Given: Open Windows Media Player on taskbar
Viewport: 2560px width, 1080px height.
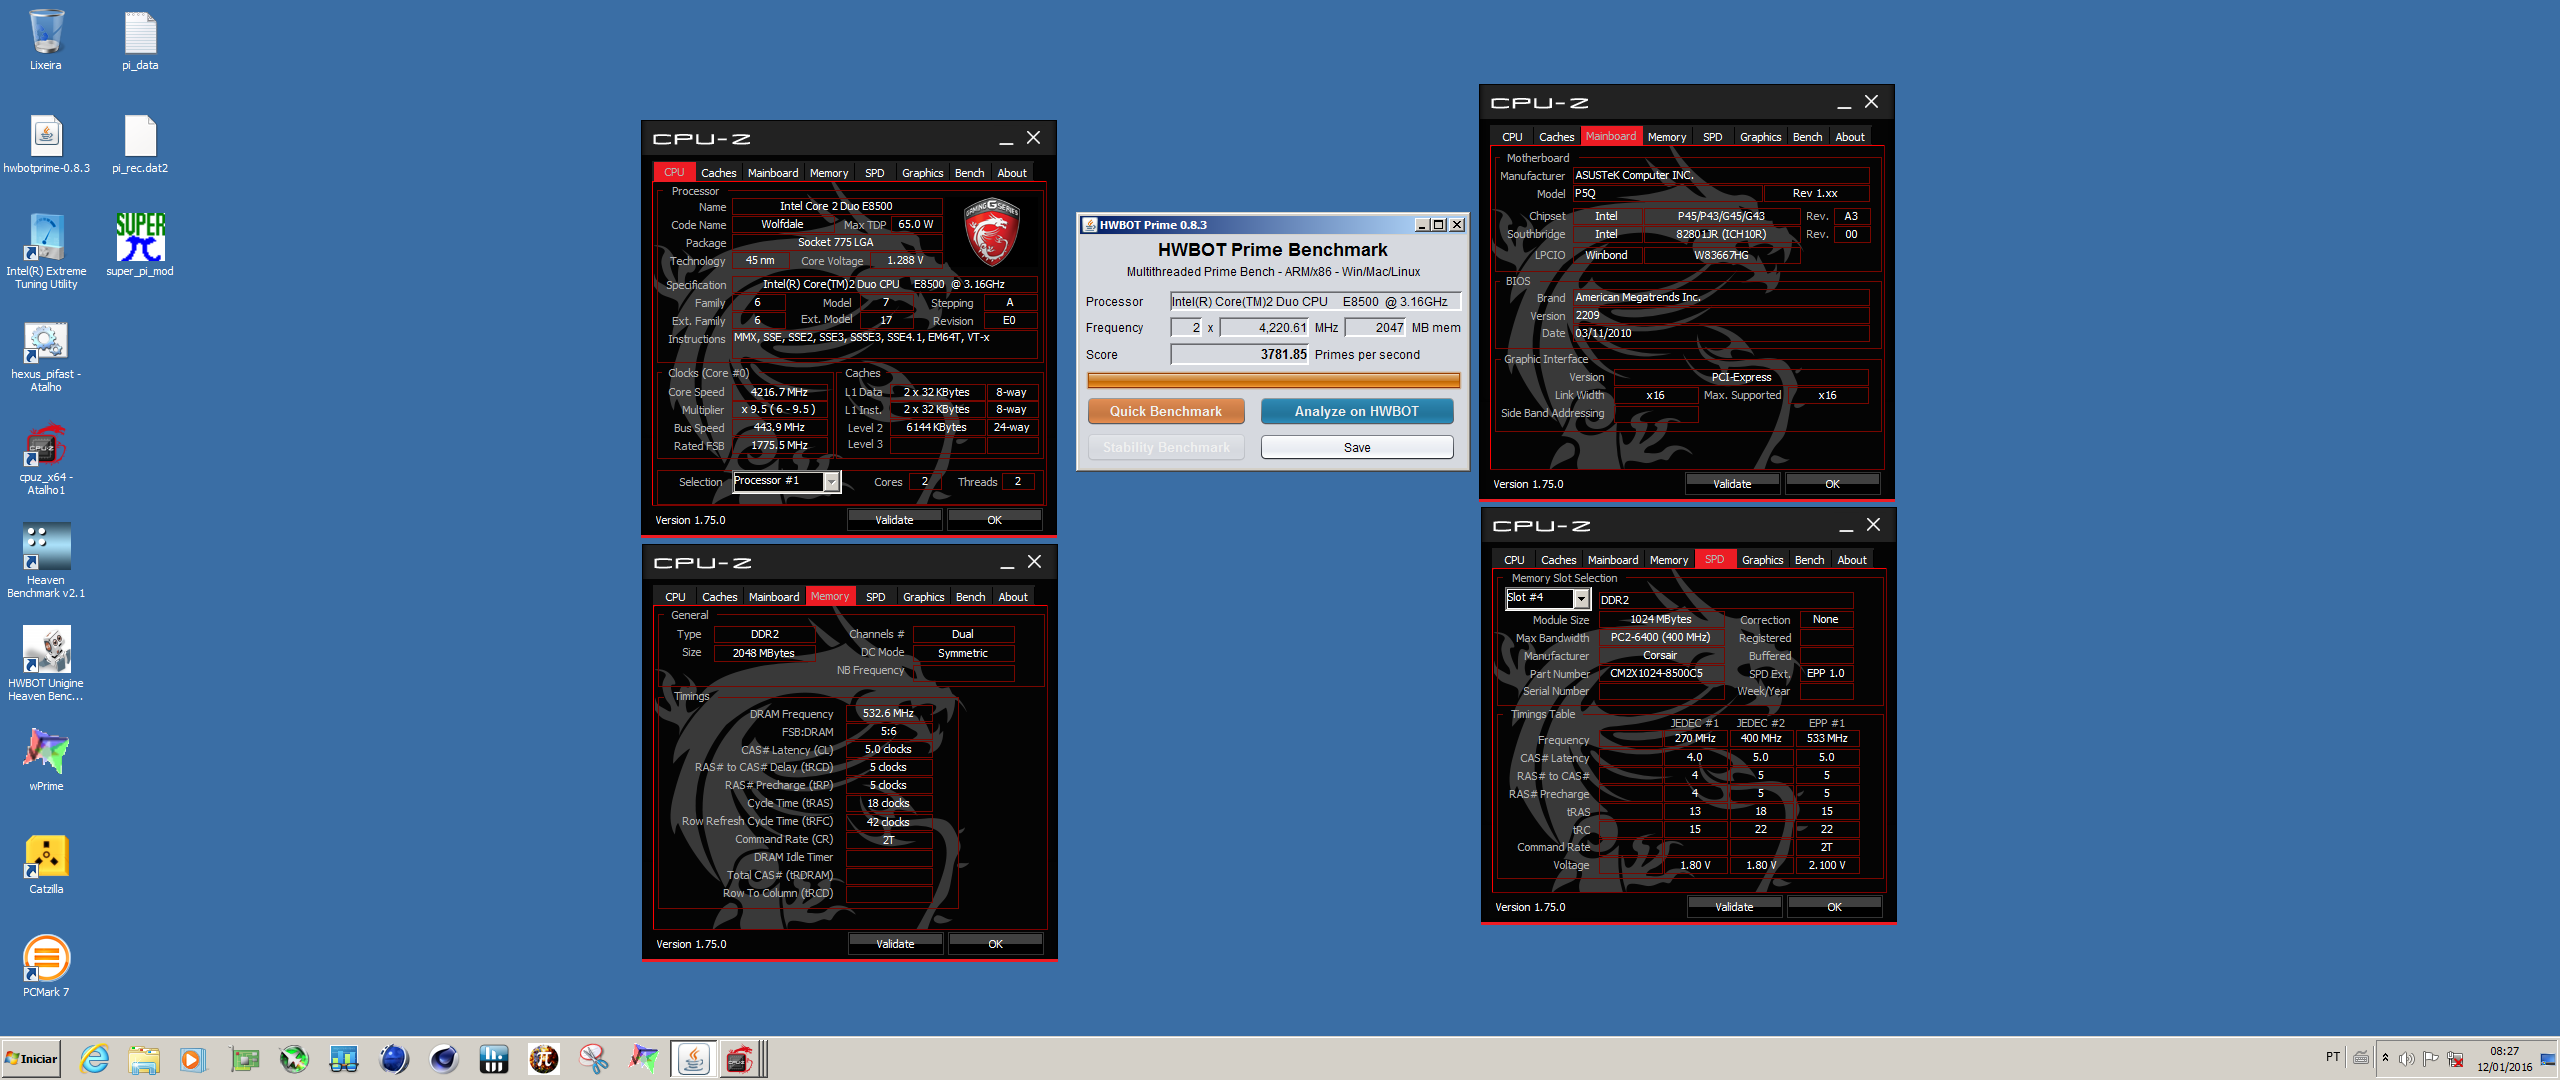Looking at the screenshot, I should pyautogui.click(x=193, y=1059).
